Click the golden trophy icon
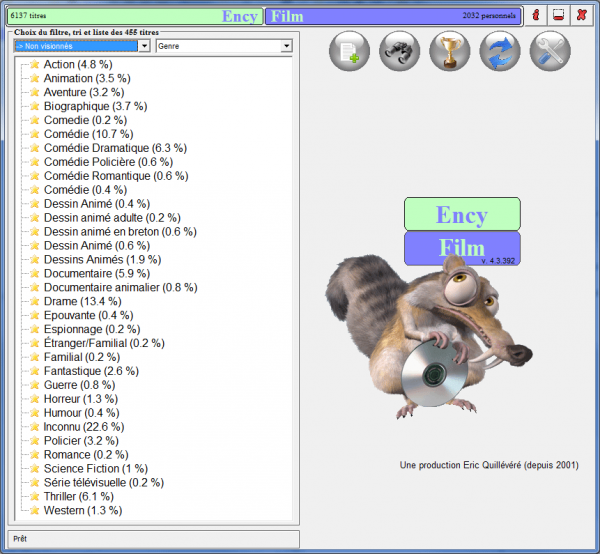The image size is (600, 554). coord(450,50)
